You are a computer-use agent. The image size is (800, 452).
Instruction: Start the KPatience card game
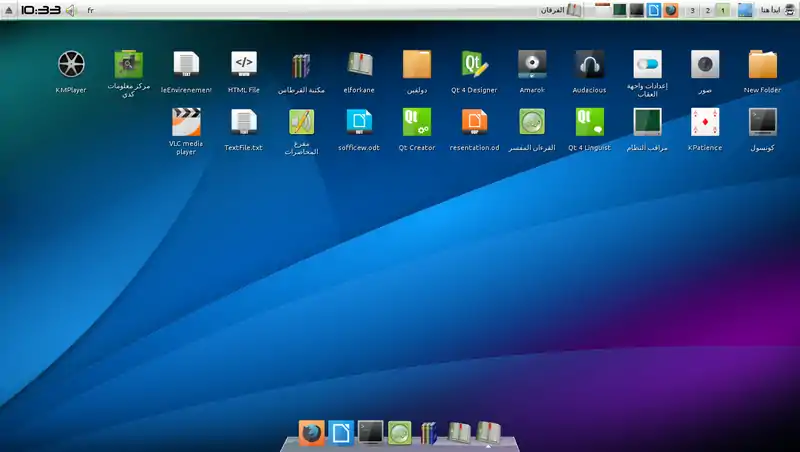point(705,123)
